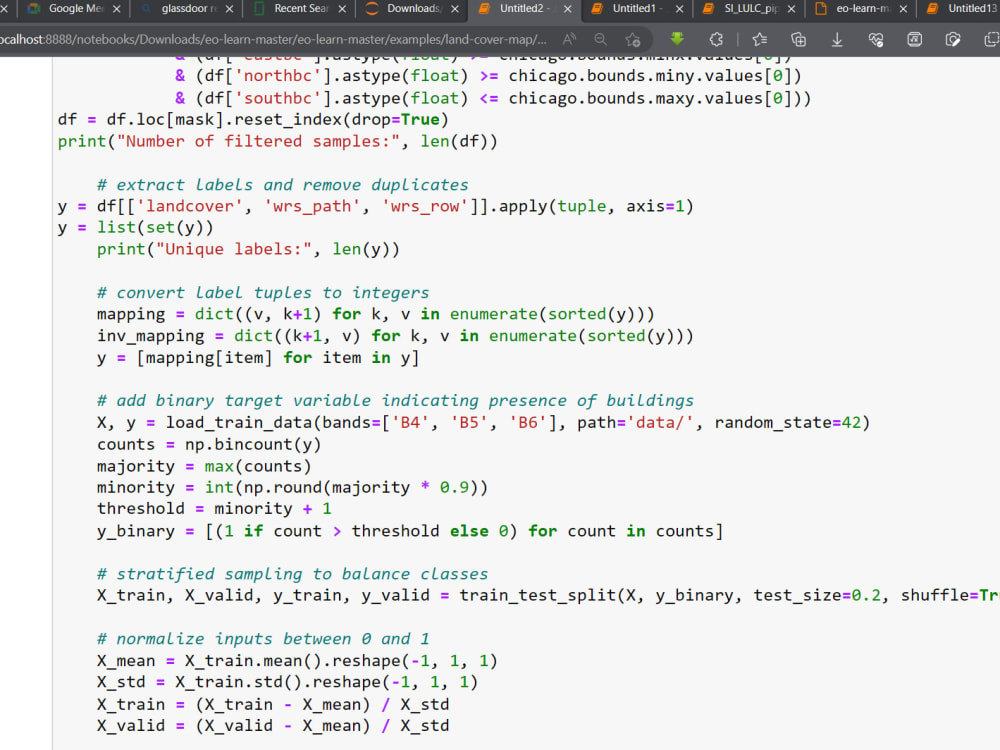1000x750 pixels.
Task: Open the Collections icon
Action: (798, 40)
